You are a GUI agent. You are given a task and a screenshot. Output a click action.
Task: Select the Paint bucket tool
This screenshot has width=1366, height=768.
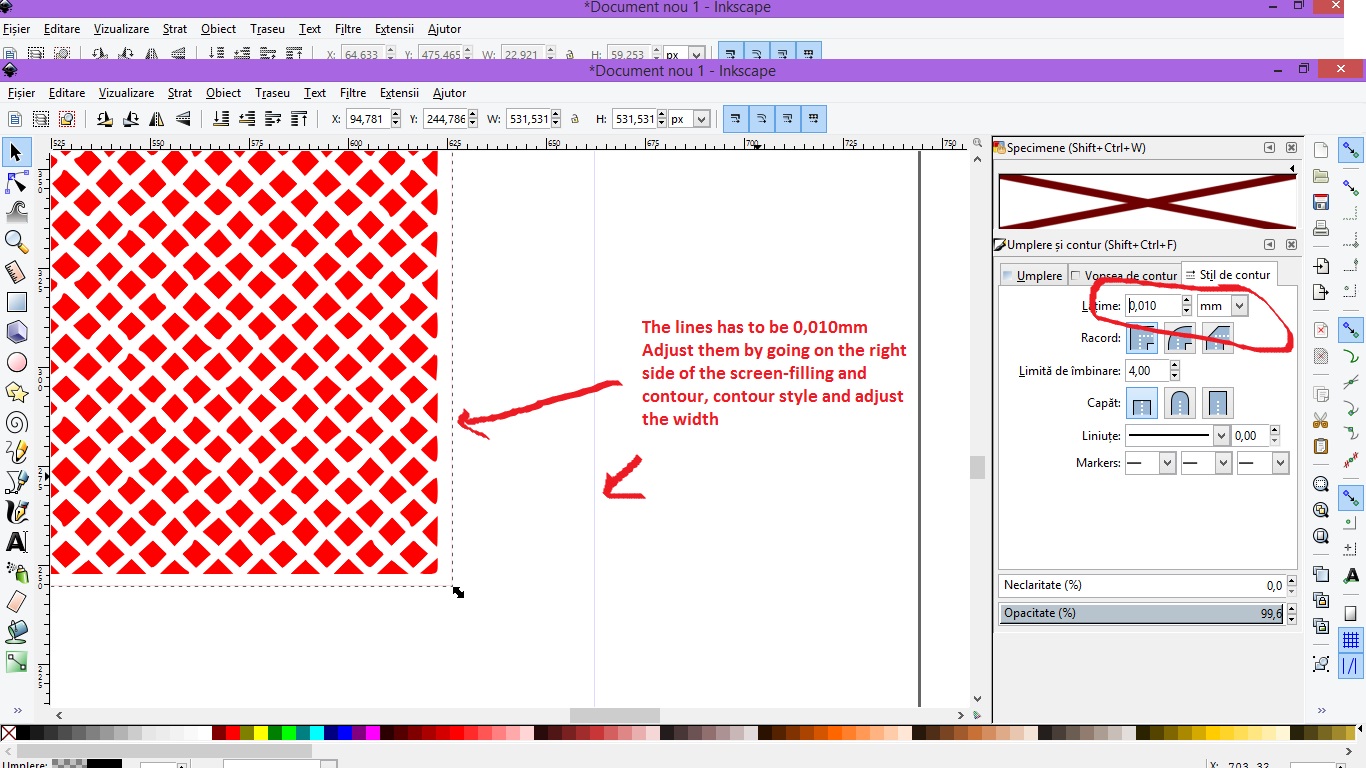(x=16, y=632)
